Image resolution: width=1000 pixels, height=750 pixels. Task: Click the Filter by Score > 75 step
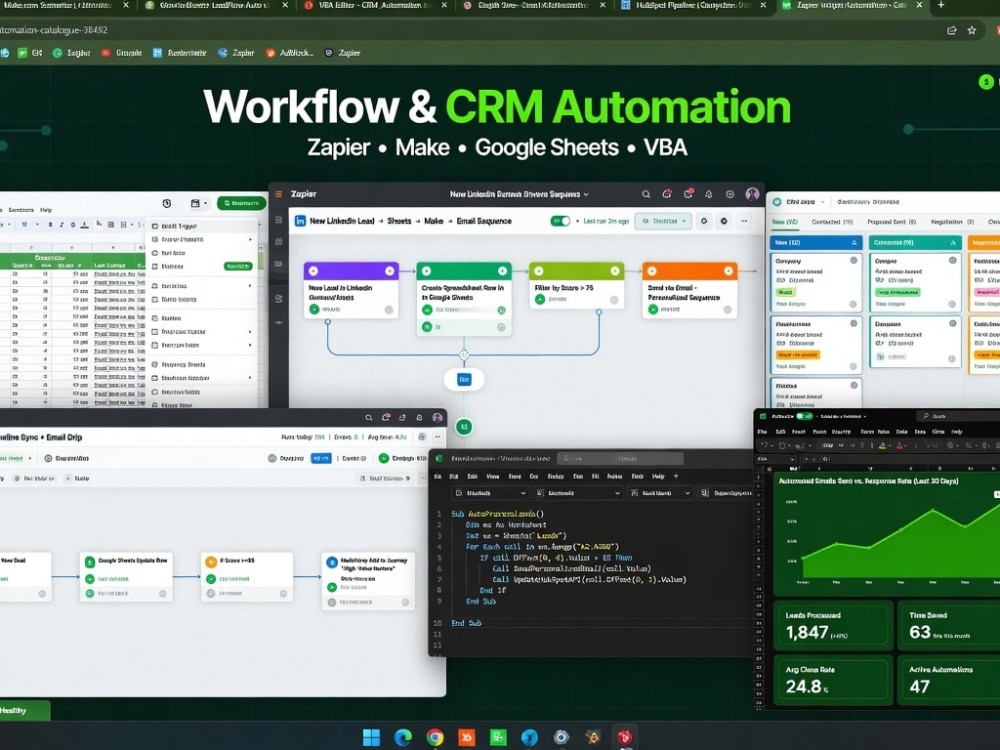(x=577, y=286)
